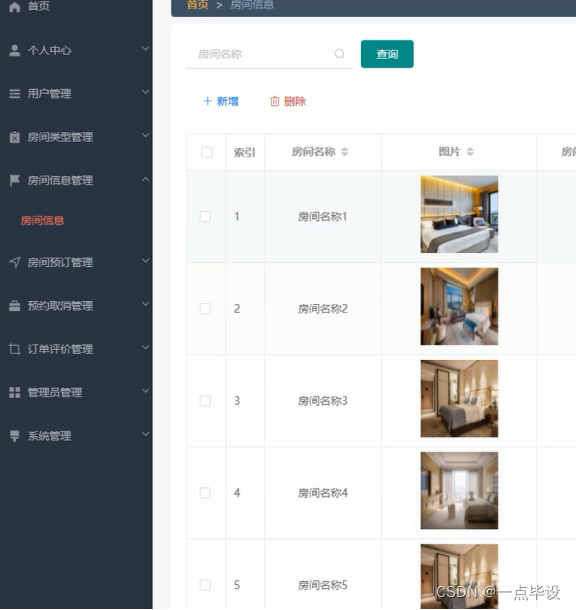Expand 房间预订管理 with its chevron
Screen dimensions: 576x610
145,261
